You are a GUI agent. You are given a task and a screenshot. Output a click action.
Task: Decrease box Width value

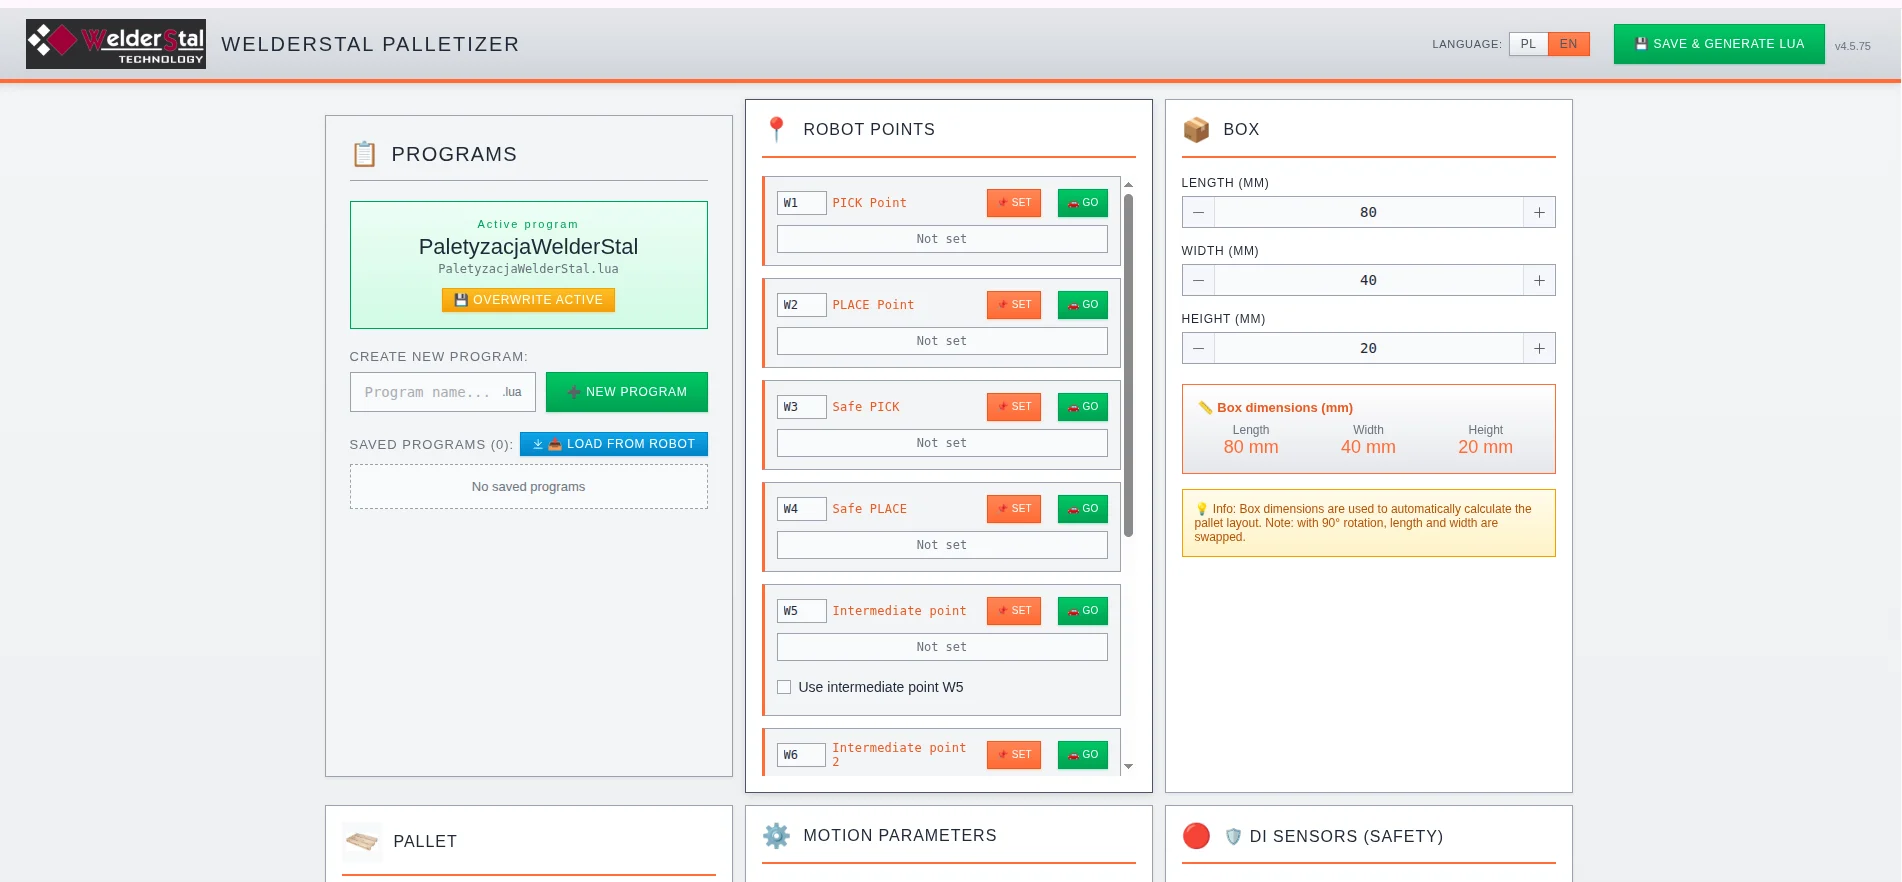pyautogui.click(x=1198, y=280)
